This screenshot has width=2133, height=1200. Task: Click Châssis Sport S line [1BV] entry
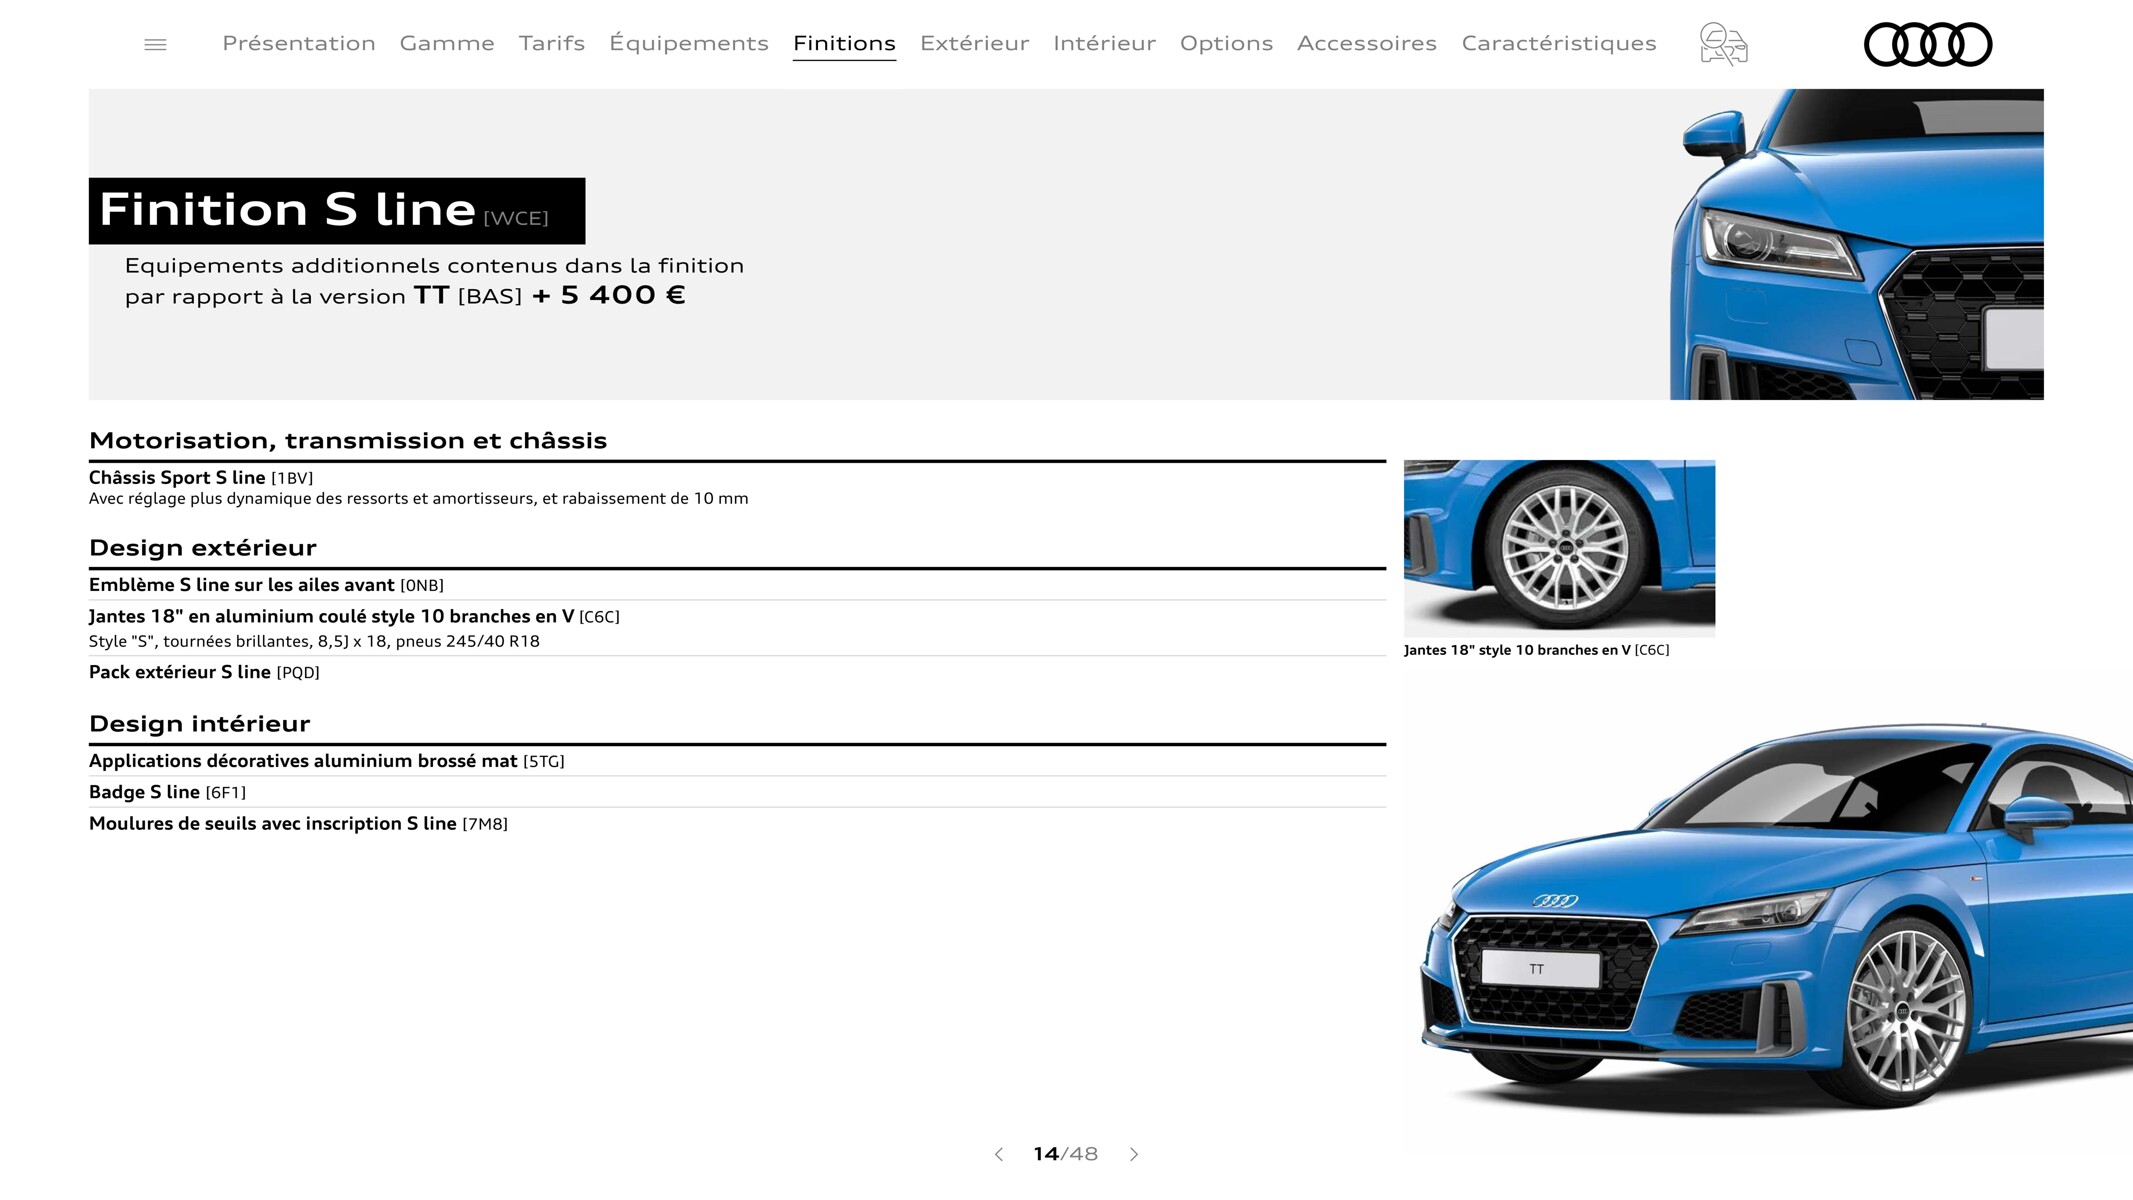tap(201, 478)
